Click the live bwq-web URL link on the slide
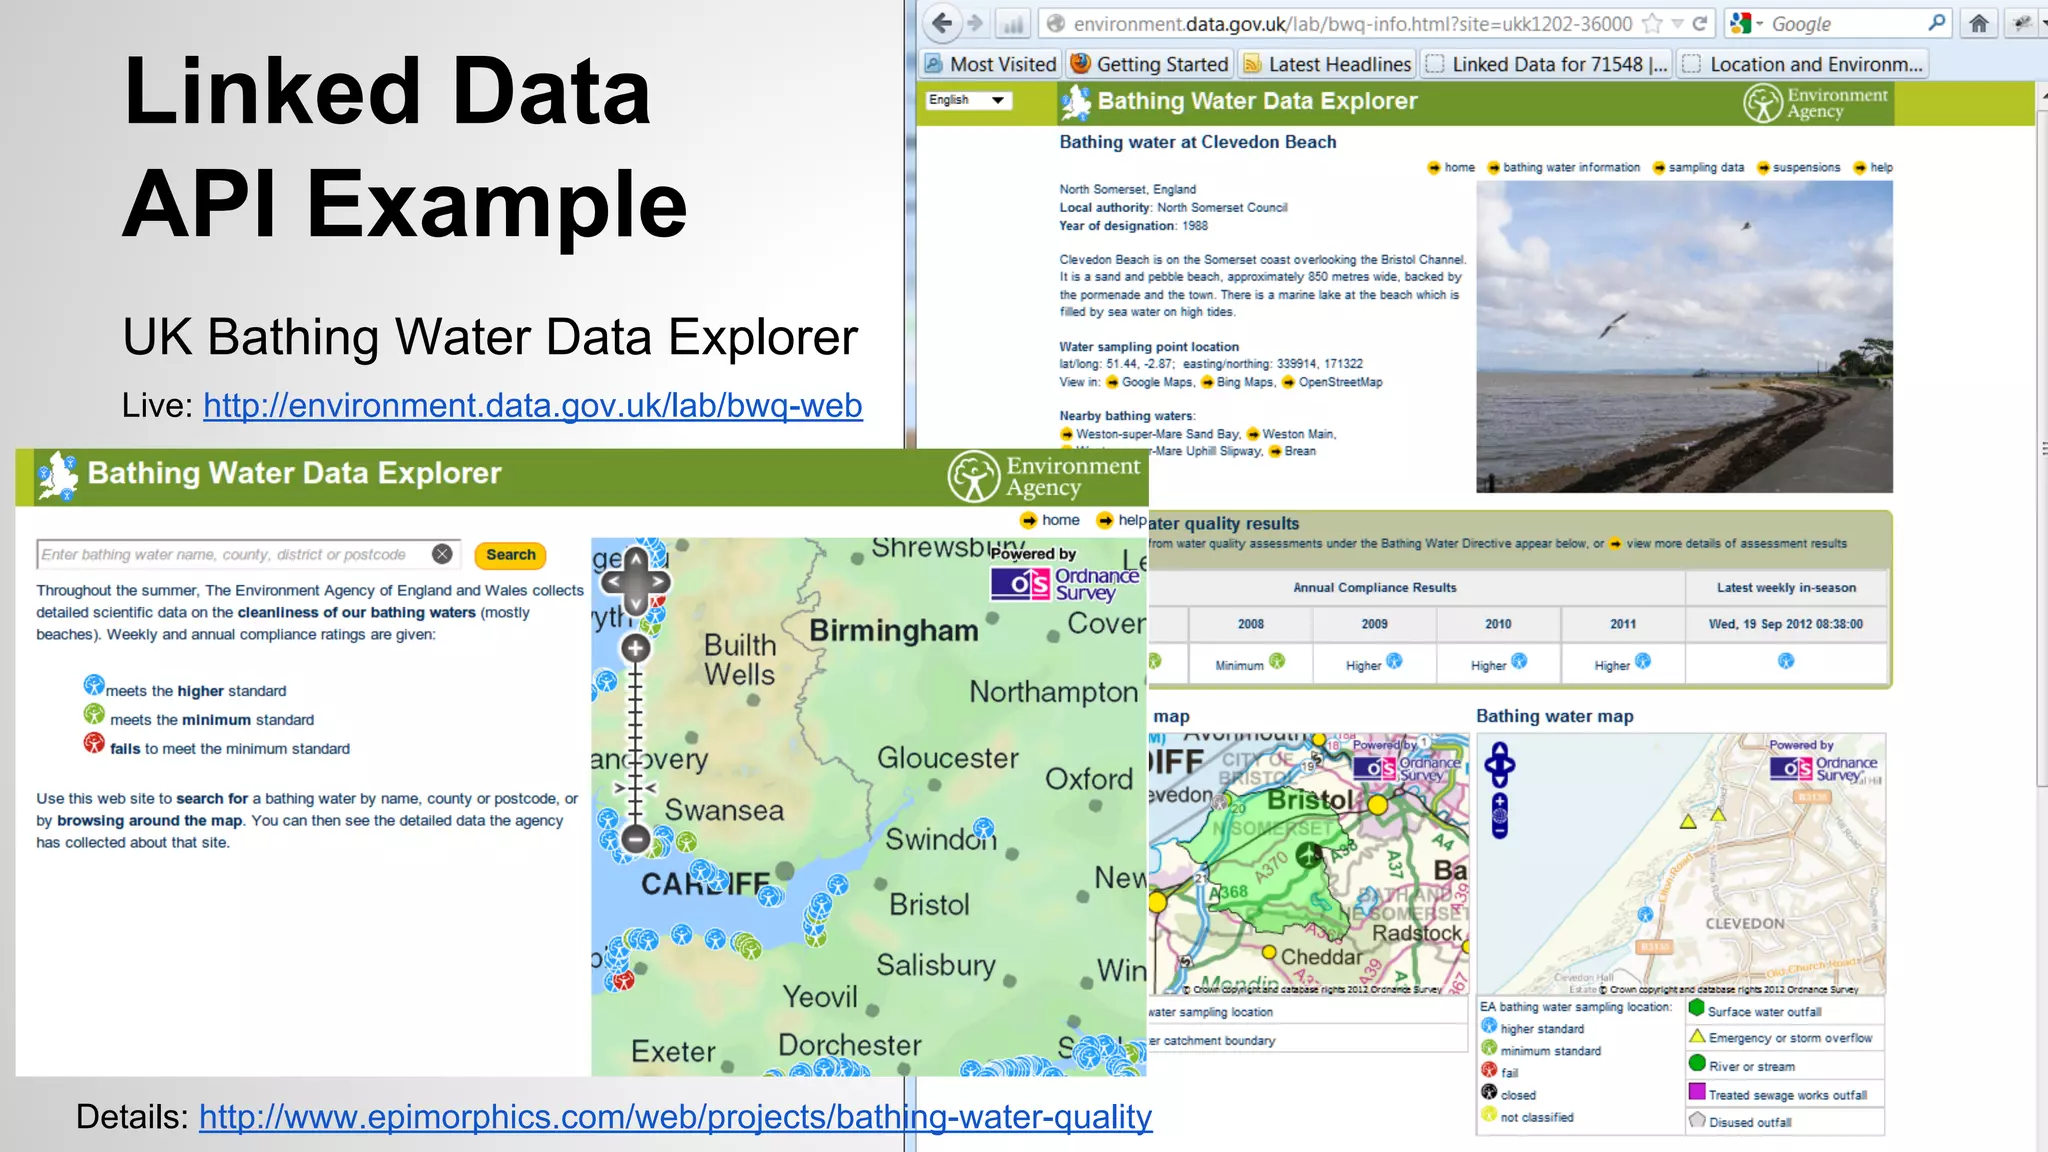 [532, 406]
